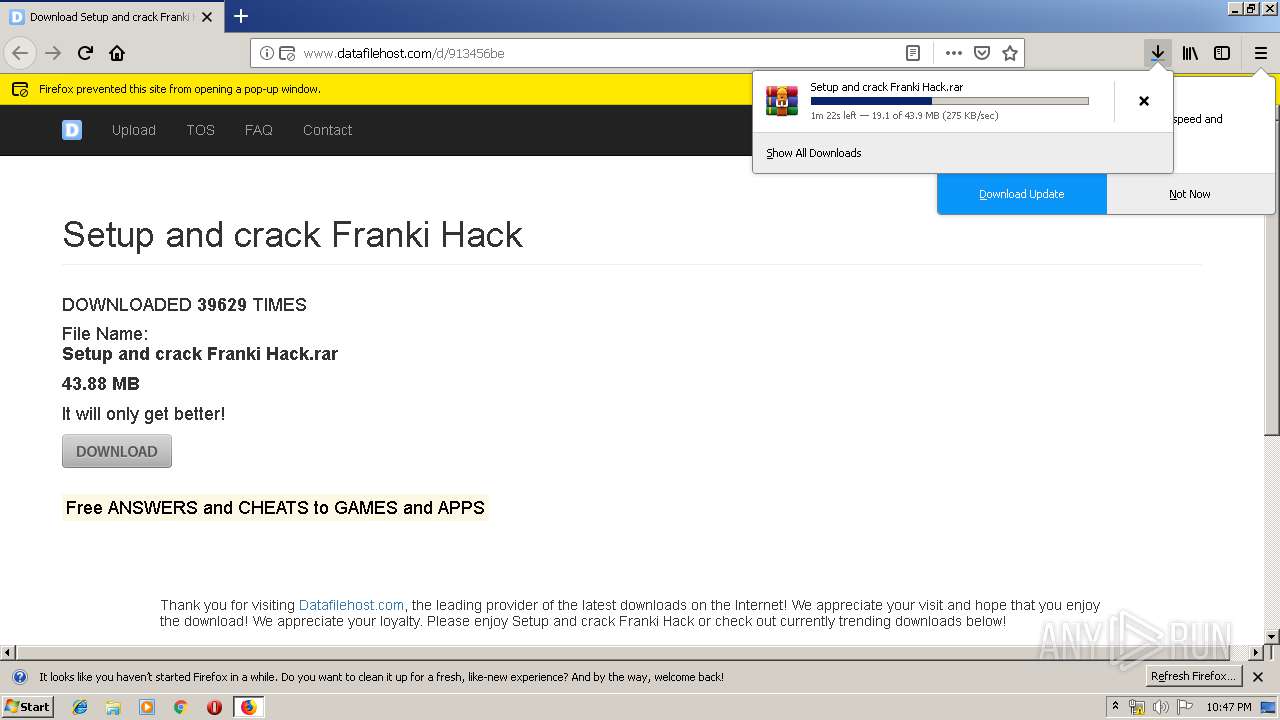Open Windows Explorer folder from taskbar
The width and height of the screenshot is (1280, 720).
[x=113, y=707]
